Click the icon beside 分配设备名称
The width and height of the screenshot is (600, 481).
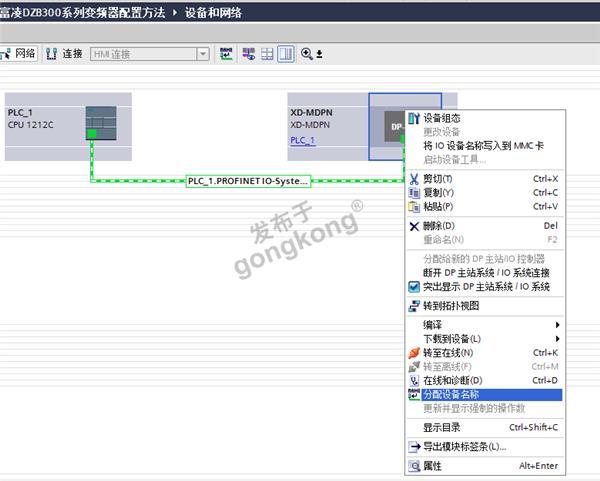coord(414,395)
